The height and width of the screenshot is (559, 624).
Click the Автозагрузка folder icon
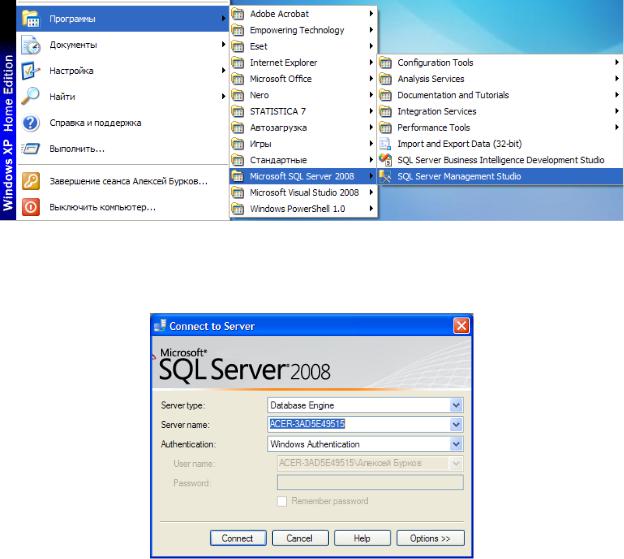click(238, 128)
